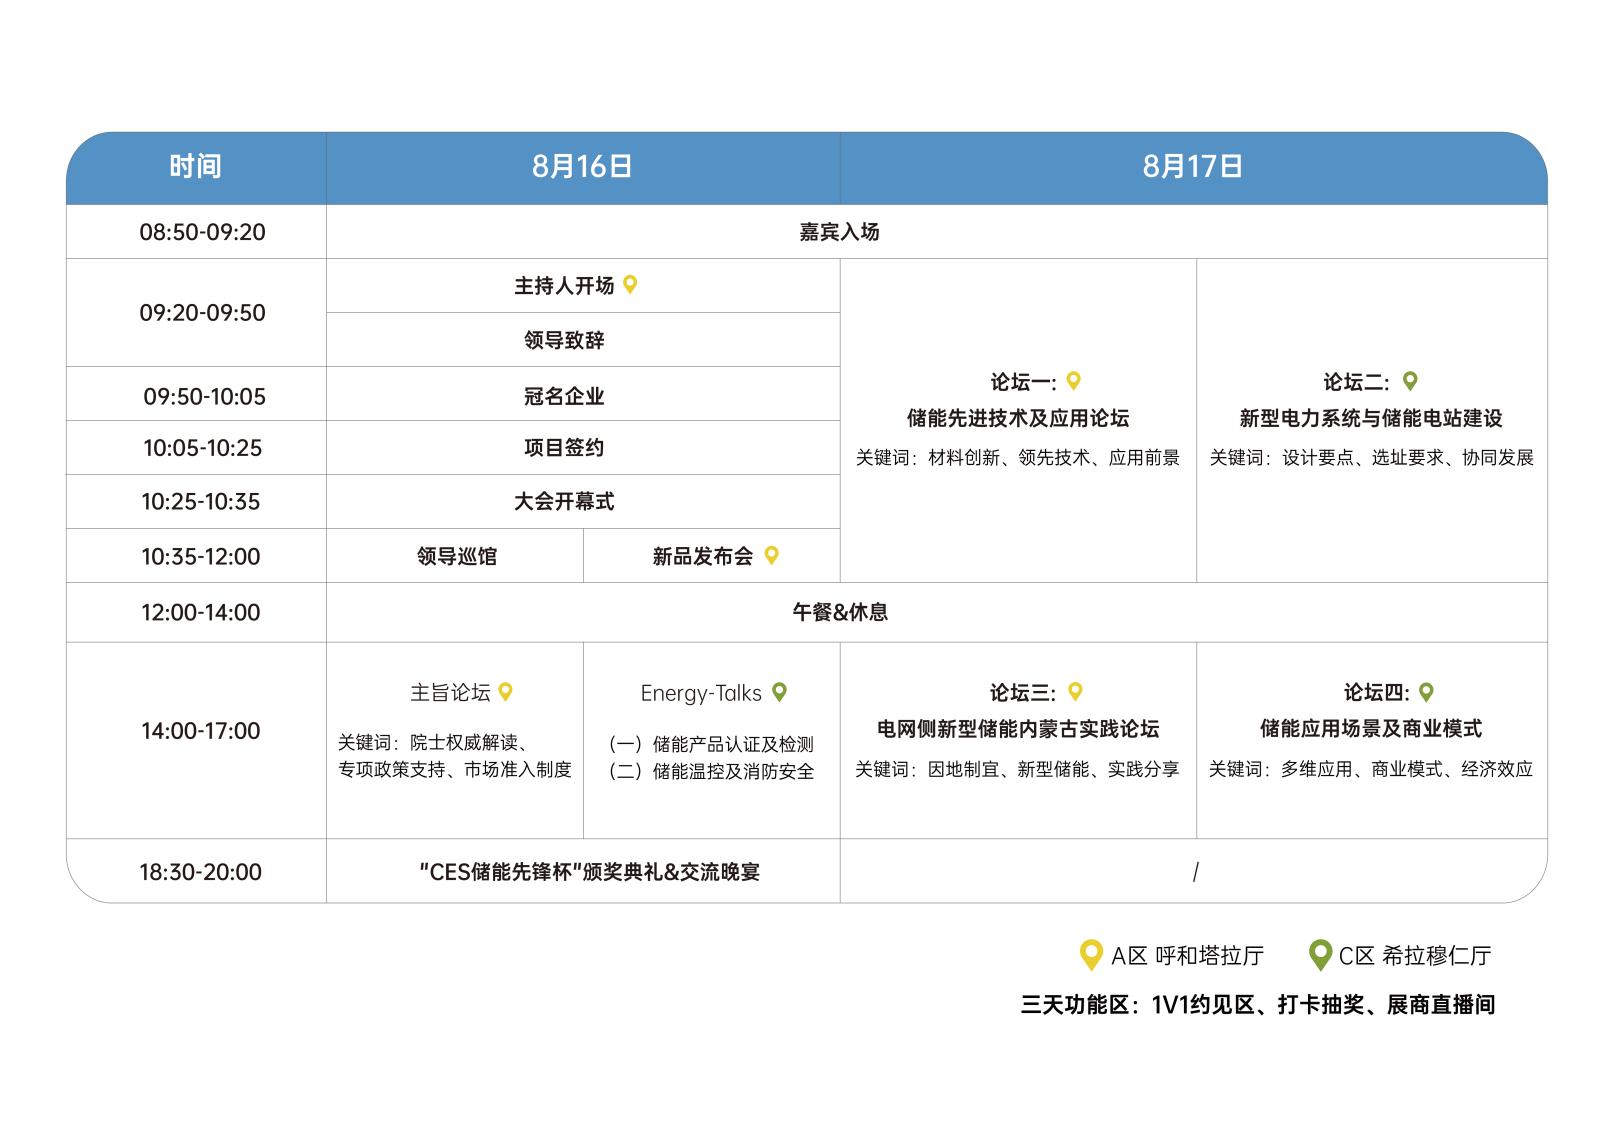Open the 储能先进技术及应用论坛 title
This screenshot has width=1615, height=1140.
[x=1017, y=418]
